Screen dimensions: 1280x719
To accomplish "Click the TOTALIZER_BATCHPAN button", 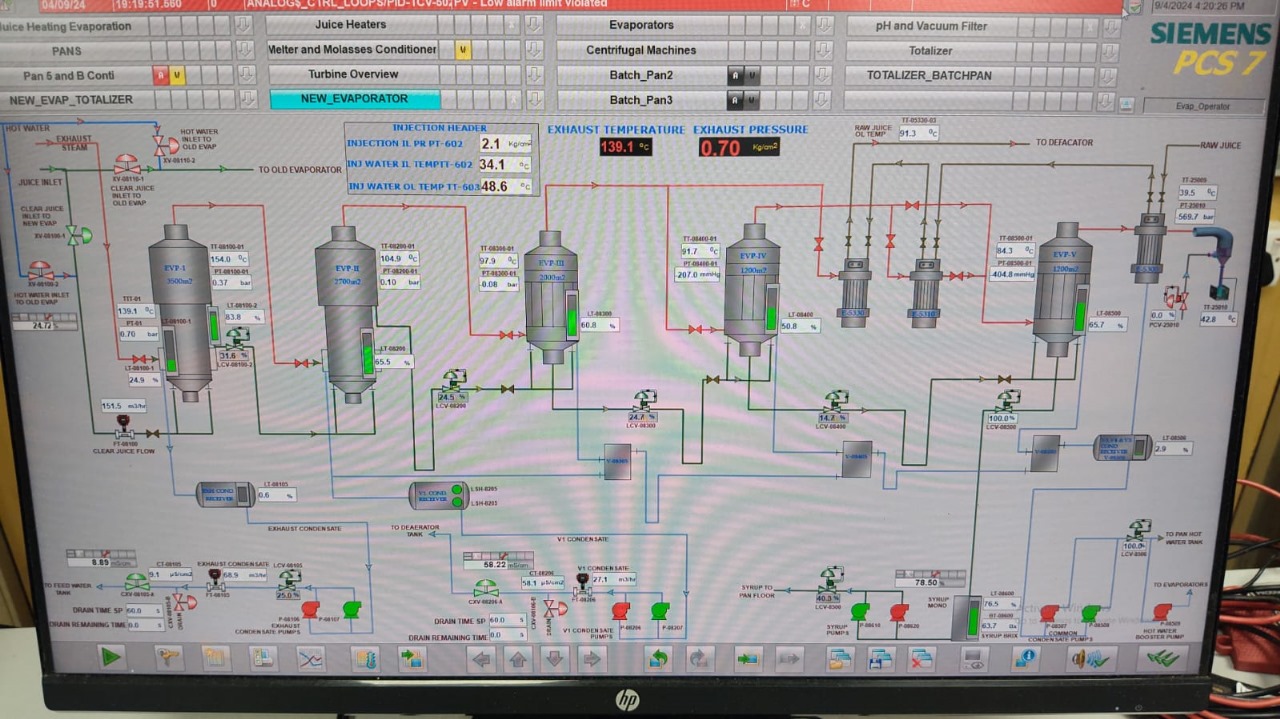I will [929, 75].
